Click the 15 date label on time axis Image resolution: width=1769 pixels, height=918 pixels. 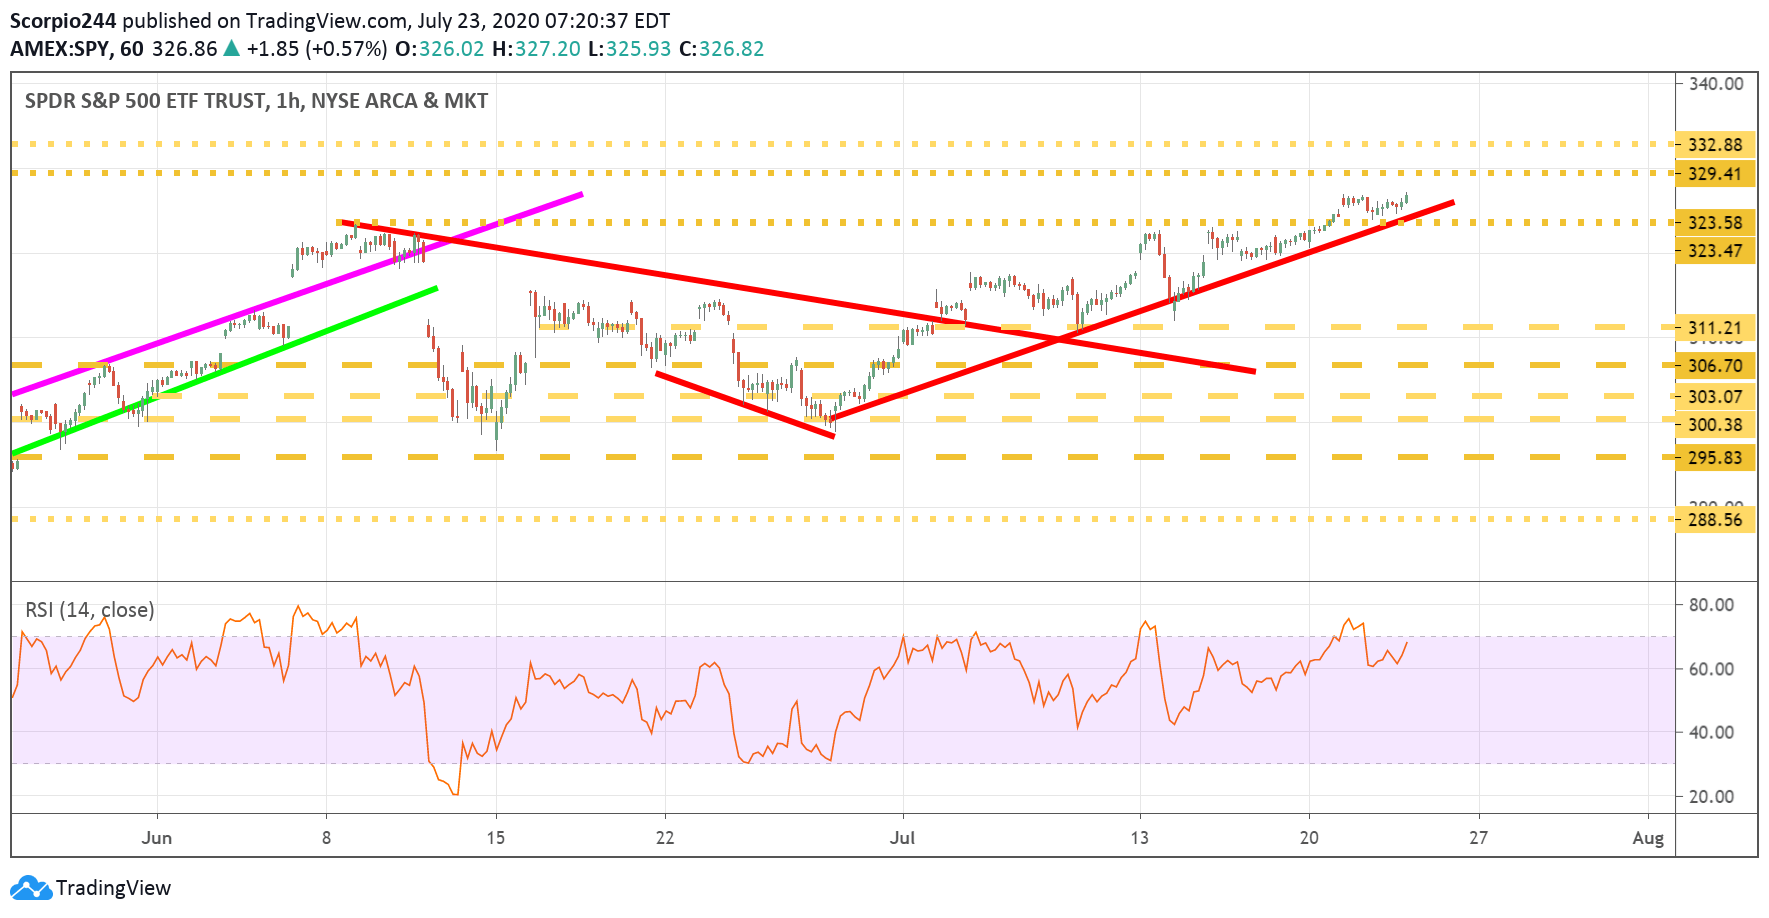[496, 838]
